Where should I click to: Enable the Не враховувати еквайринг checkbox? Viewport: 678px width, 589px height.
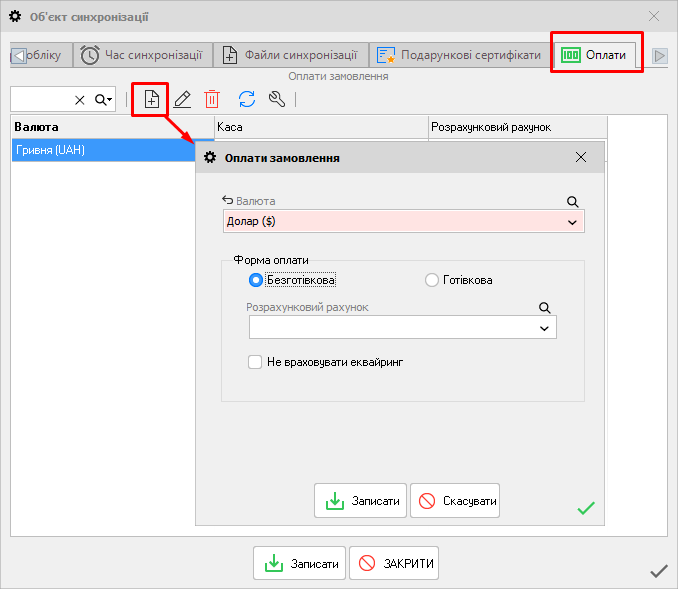[x=255, y=362]
